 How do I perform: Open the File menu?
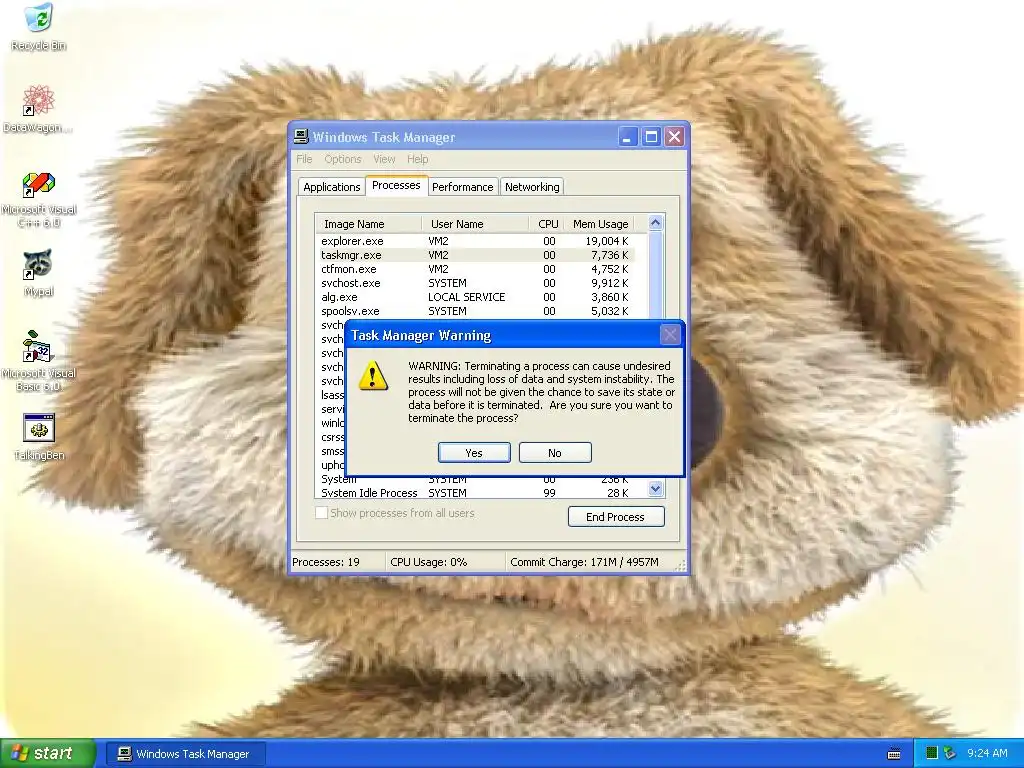tap(304, 159)
